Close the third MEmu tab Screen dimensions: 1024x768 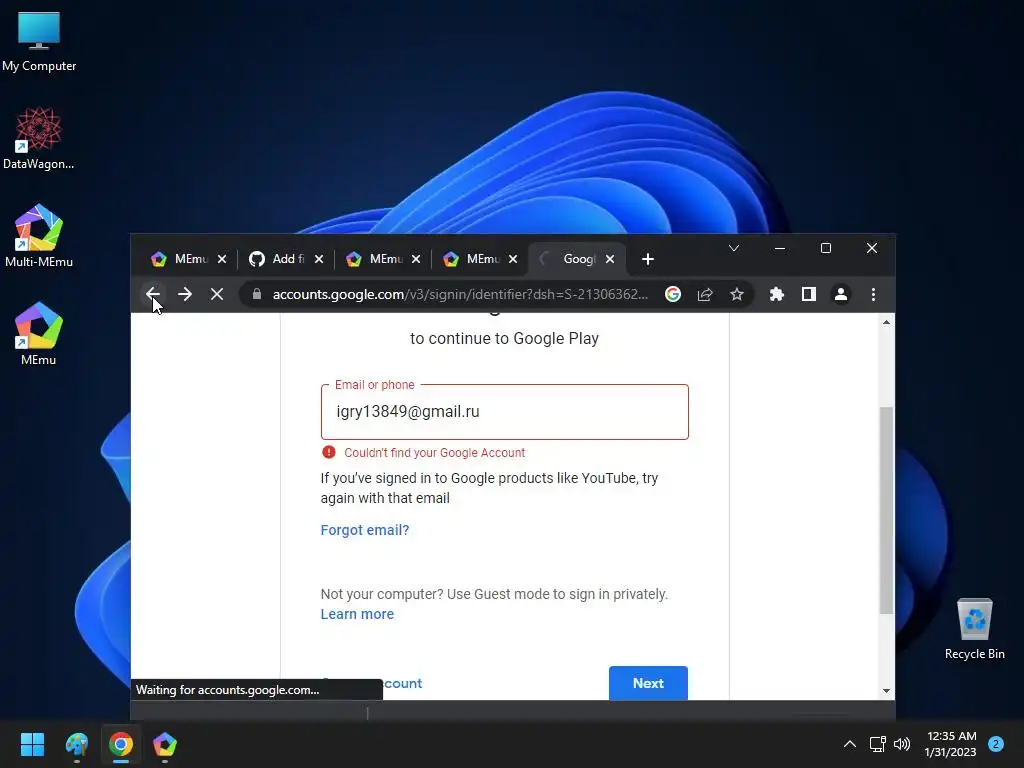(x=513, y=259)
